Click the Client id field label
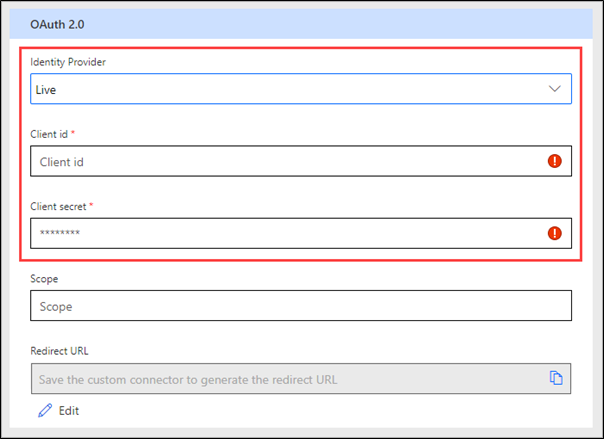 click(49, 134)
